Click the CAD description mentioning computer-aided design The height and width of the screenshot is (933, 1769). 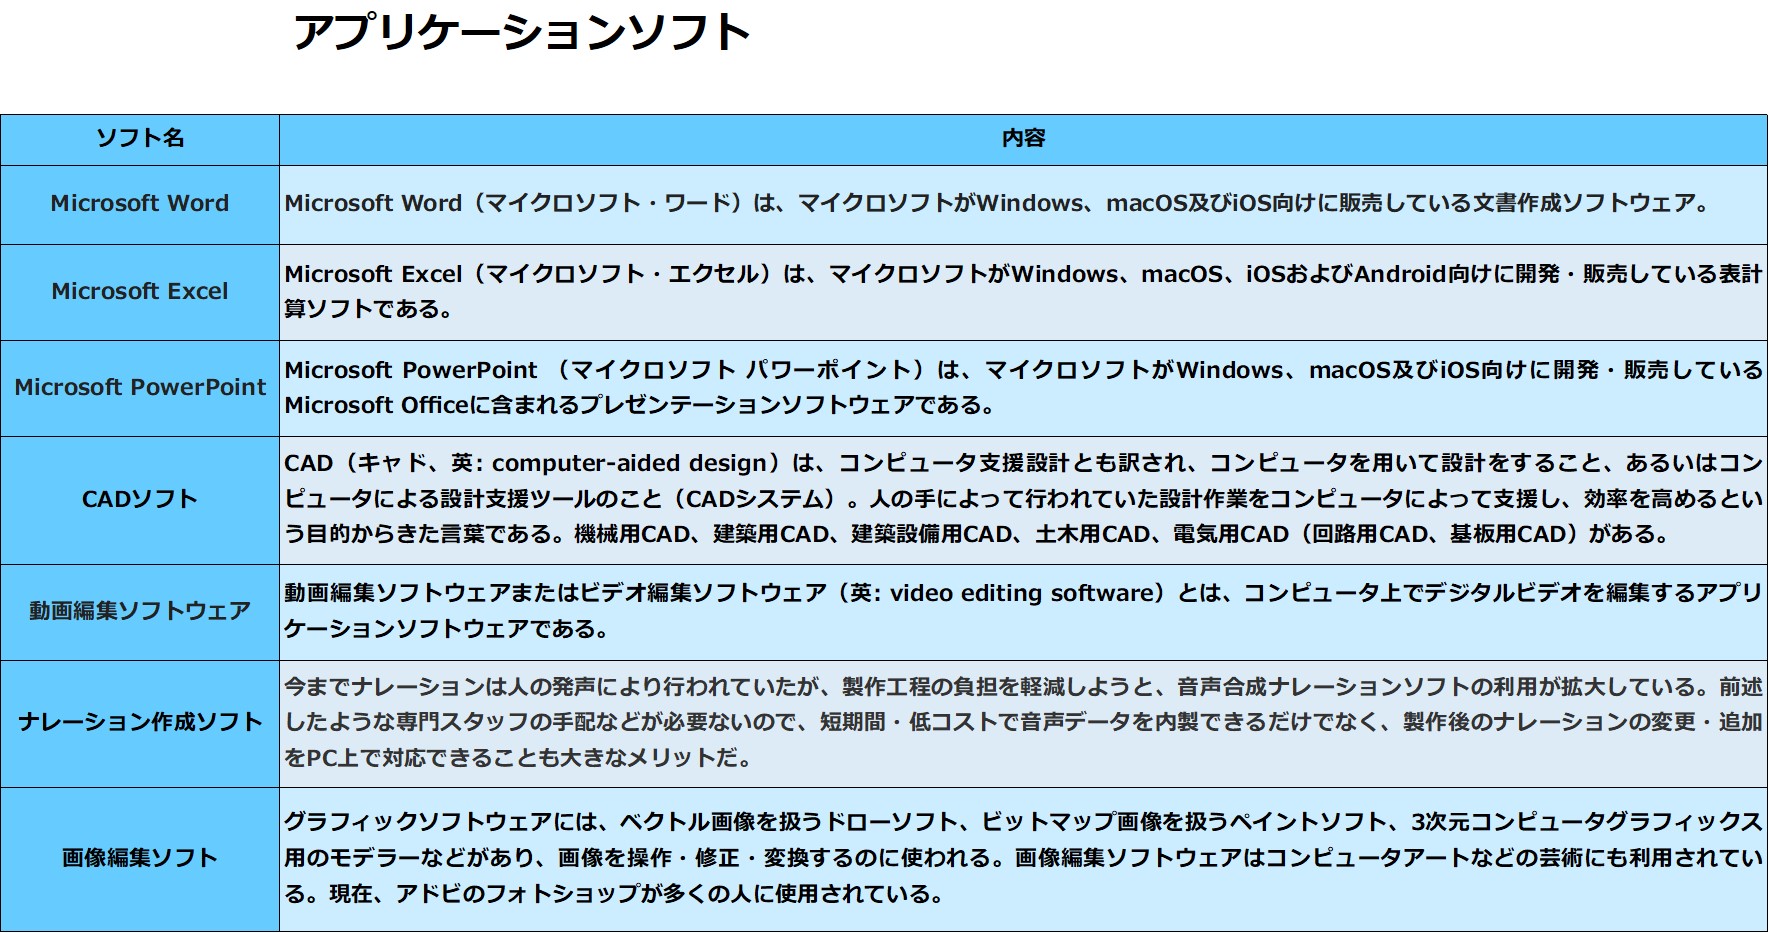tap(1023, 500)
